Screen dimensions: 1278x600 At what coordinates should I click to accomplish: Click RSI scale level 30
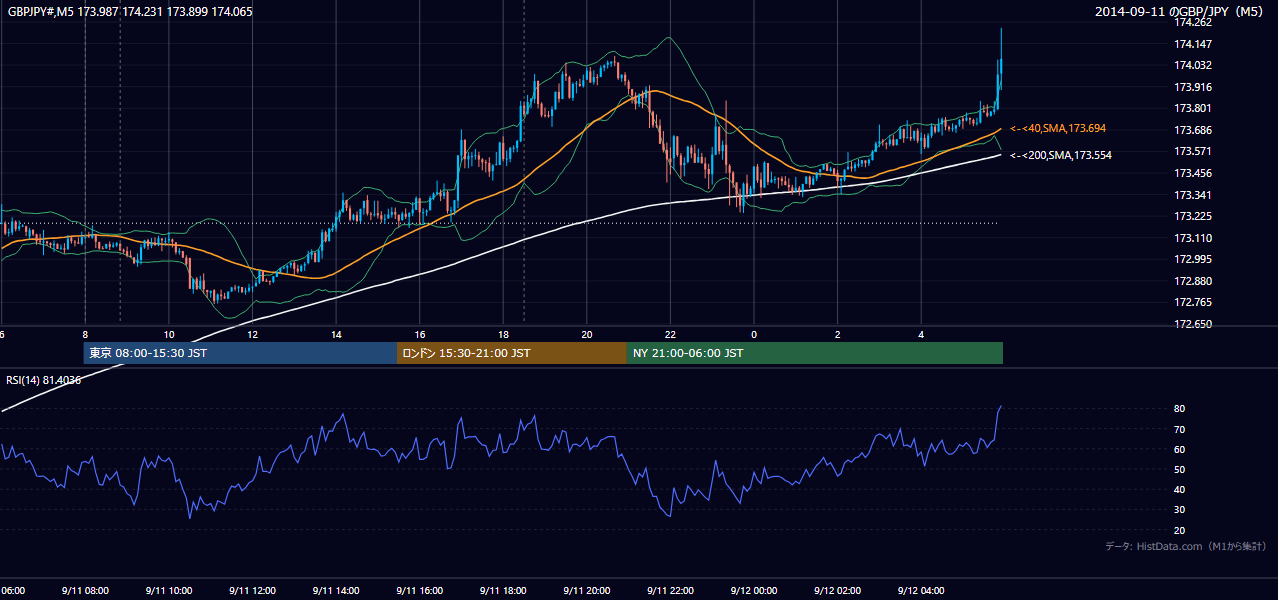coord(1179,510)
